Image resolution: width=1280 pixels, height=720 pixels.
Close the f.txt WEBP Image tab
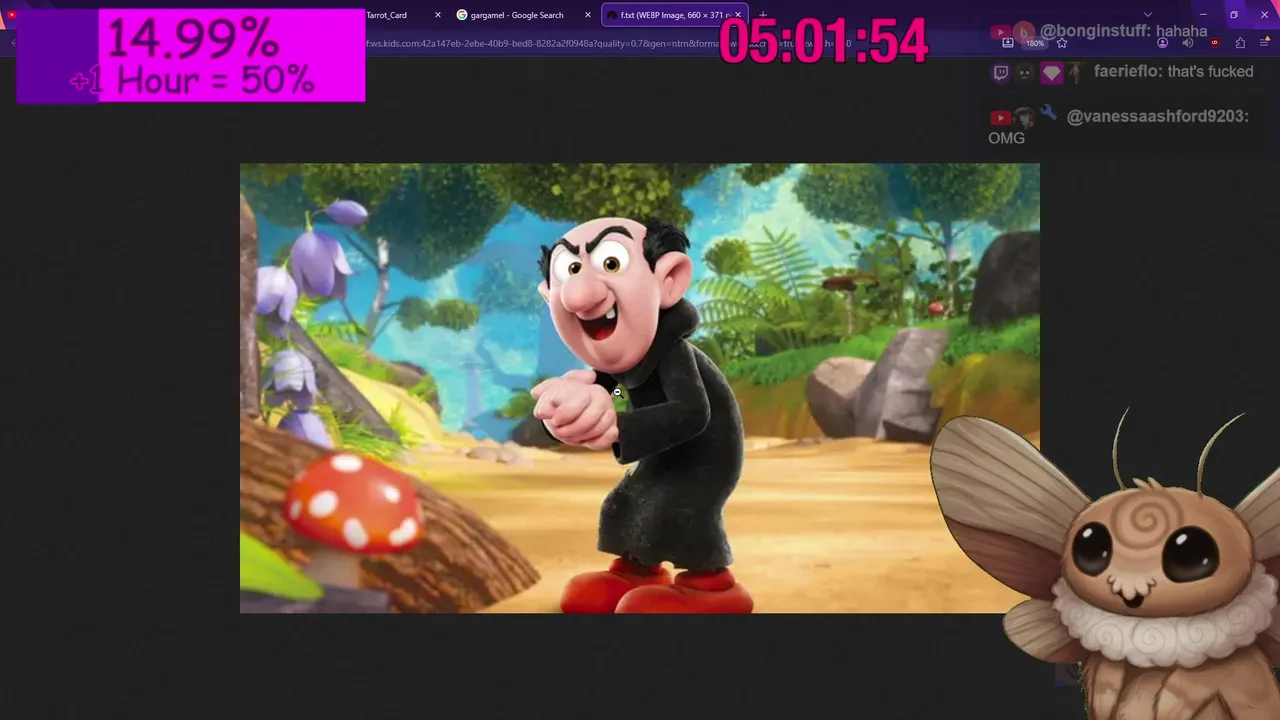738,15
